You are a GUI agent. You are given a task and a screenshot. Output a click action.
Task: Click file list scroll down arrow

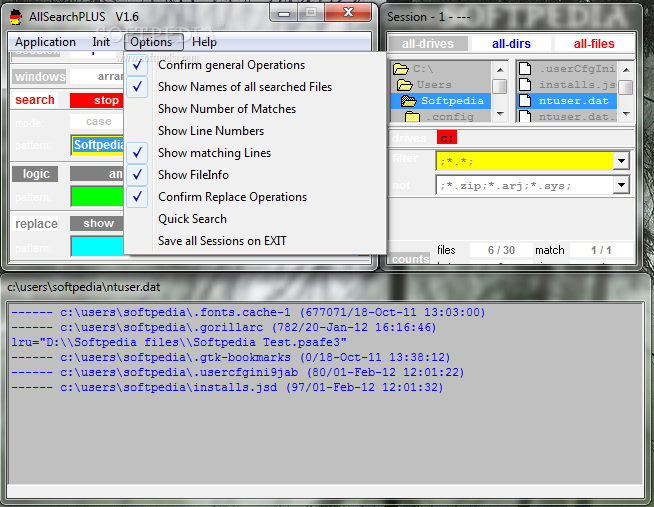click(626, 113)
